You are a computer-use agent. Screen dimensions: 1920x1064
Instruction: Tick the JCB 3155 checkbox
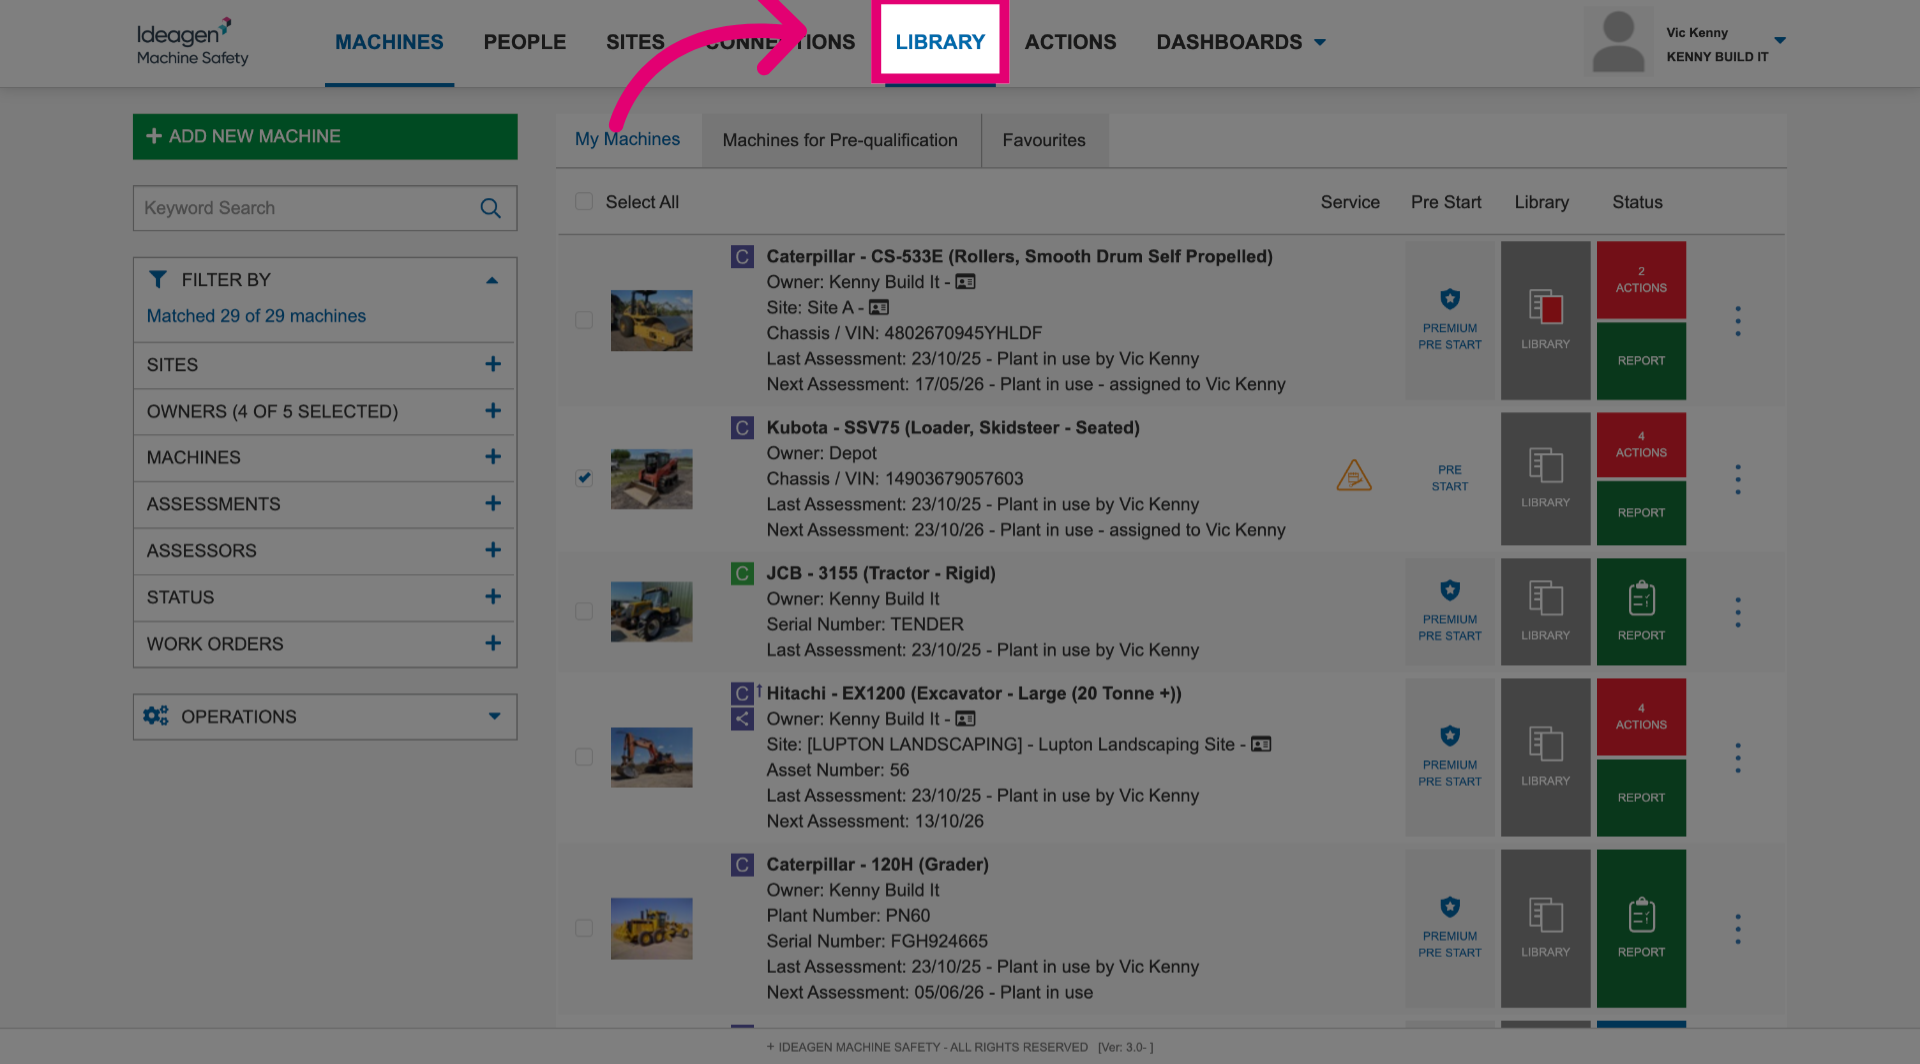584,611
